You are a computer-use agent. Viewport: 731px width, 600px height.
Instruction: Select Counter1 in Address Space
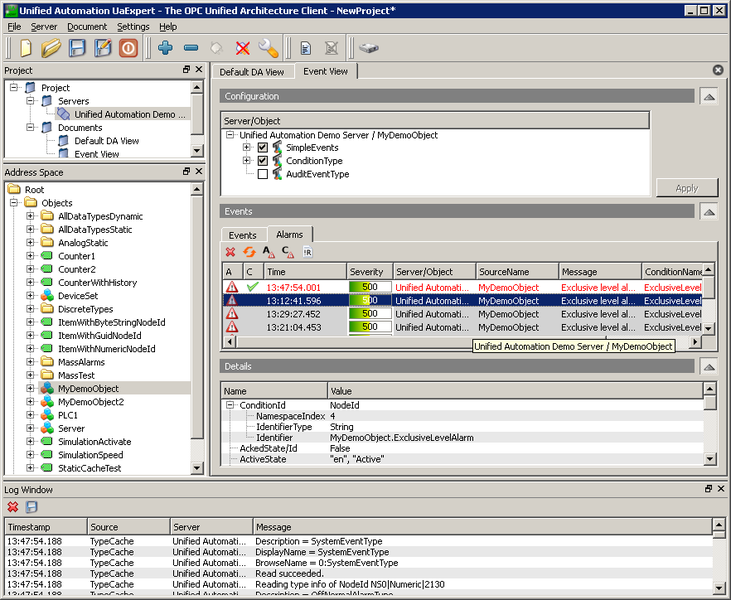pyautogui.click(x=76, y=256)
